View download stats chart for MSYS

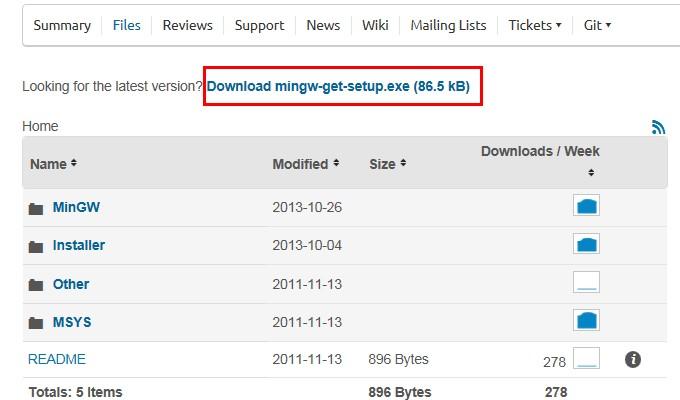click(x=586, y=320)
